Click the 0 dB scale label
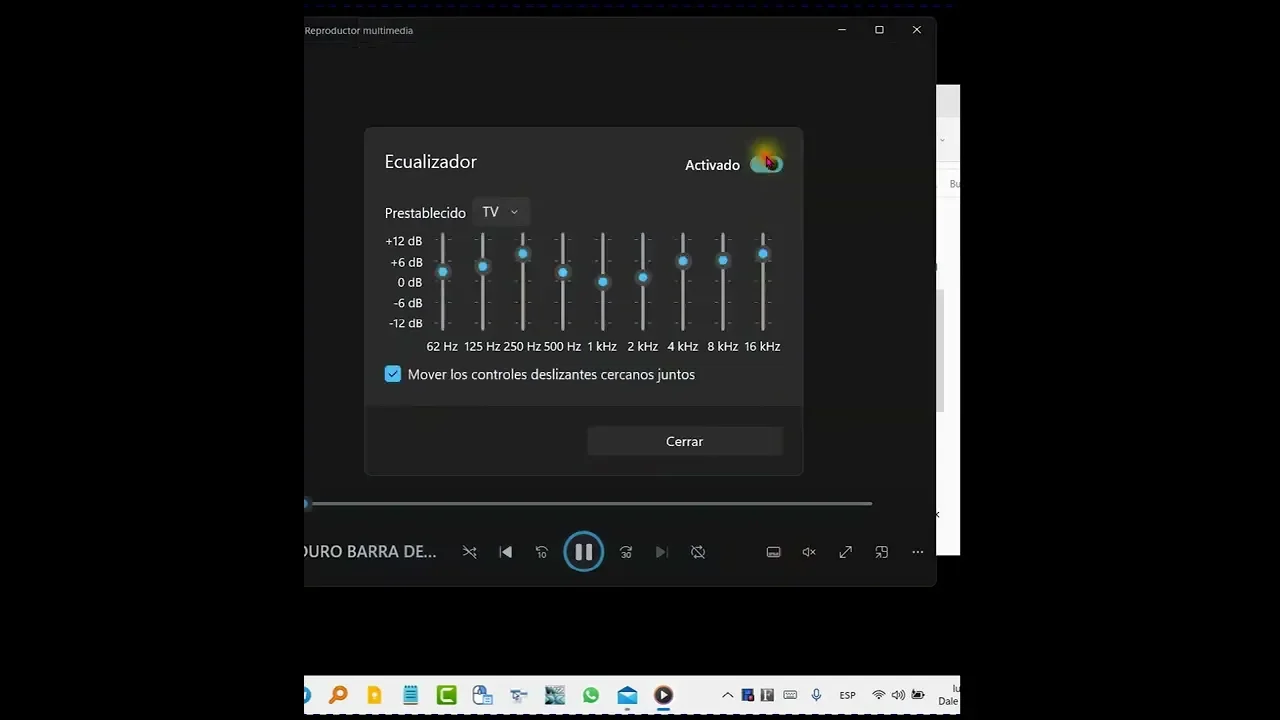 pyautogui.click(x=410, y=282)
